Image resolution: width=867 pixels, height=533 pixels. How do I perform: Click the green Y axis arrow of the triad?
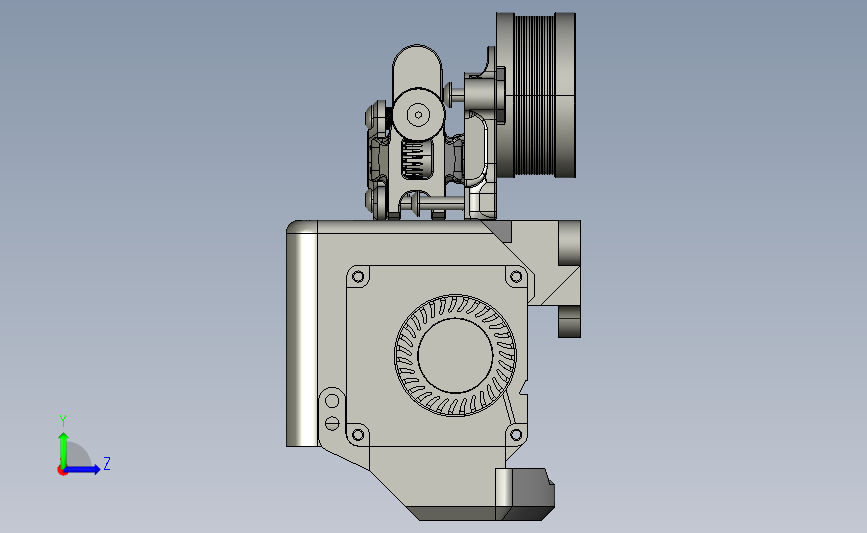tap(64, 449)
